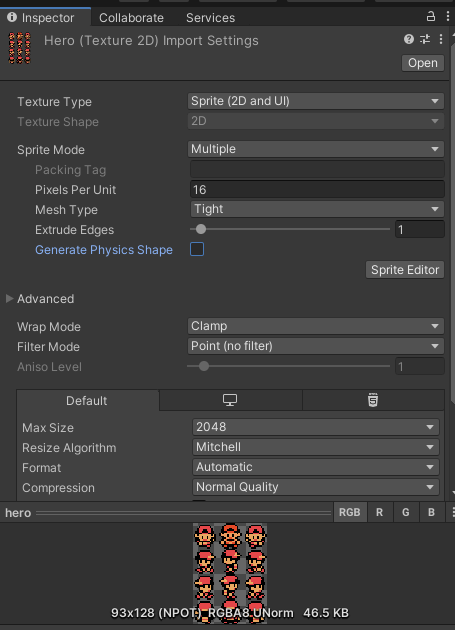Show RGB channels in preview
455x630 pixels.
[x=350, y=512]
